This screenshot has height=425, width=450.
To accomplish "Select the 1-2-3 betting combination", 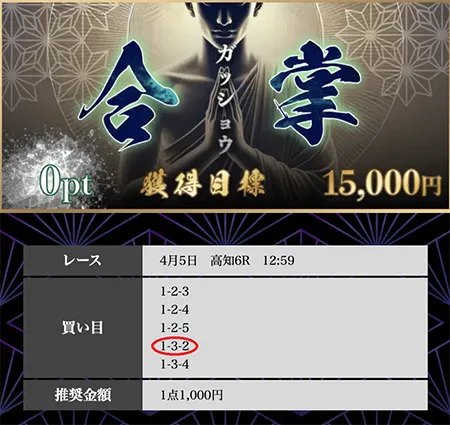I will click(x=175, y=292).
